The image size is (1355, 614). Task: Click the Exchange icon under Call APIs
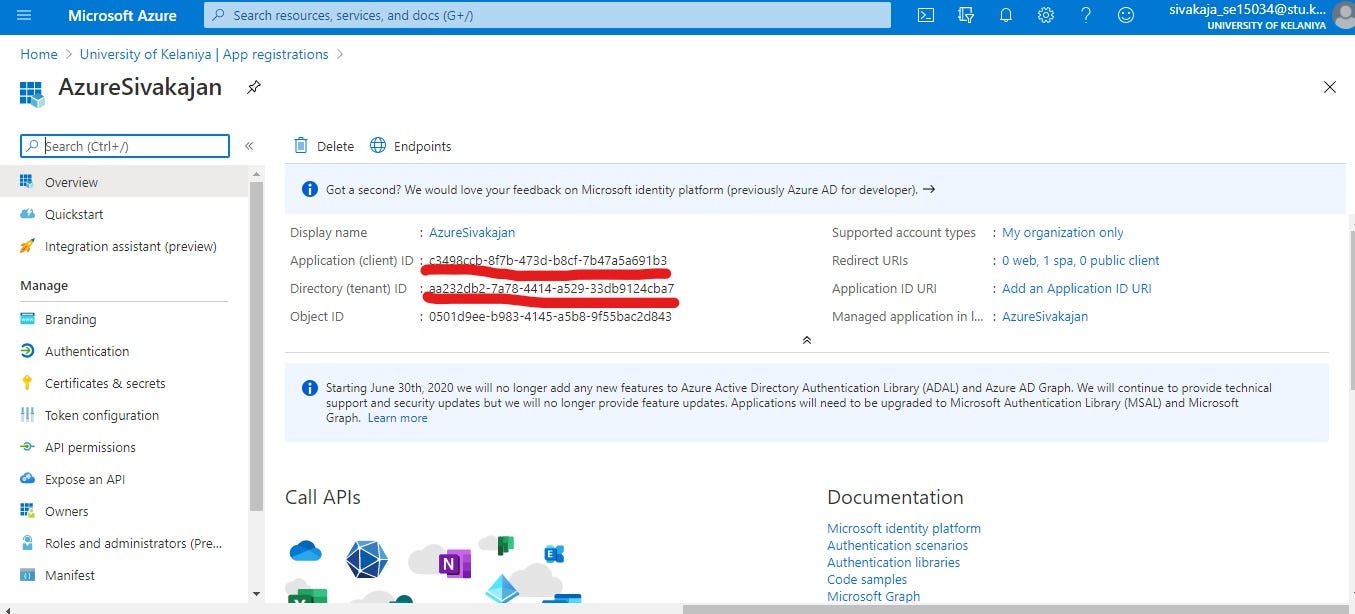[x=552, y=553]
